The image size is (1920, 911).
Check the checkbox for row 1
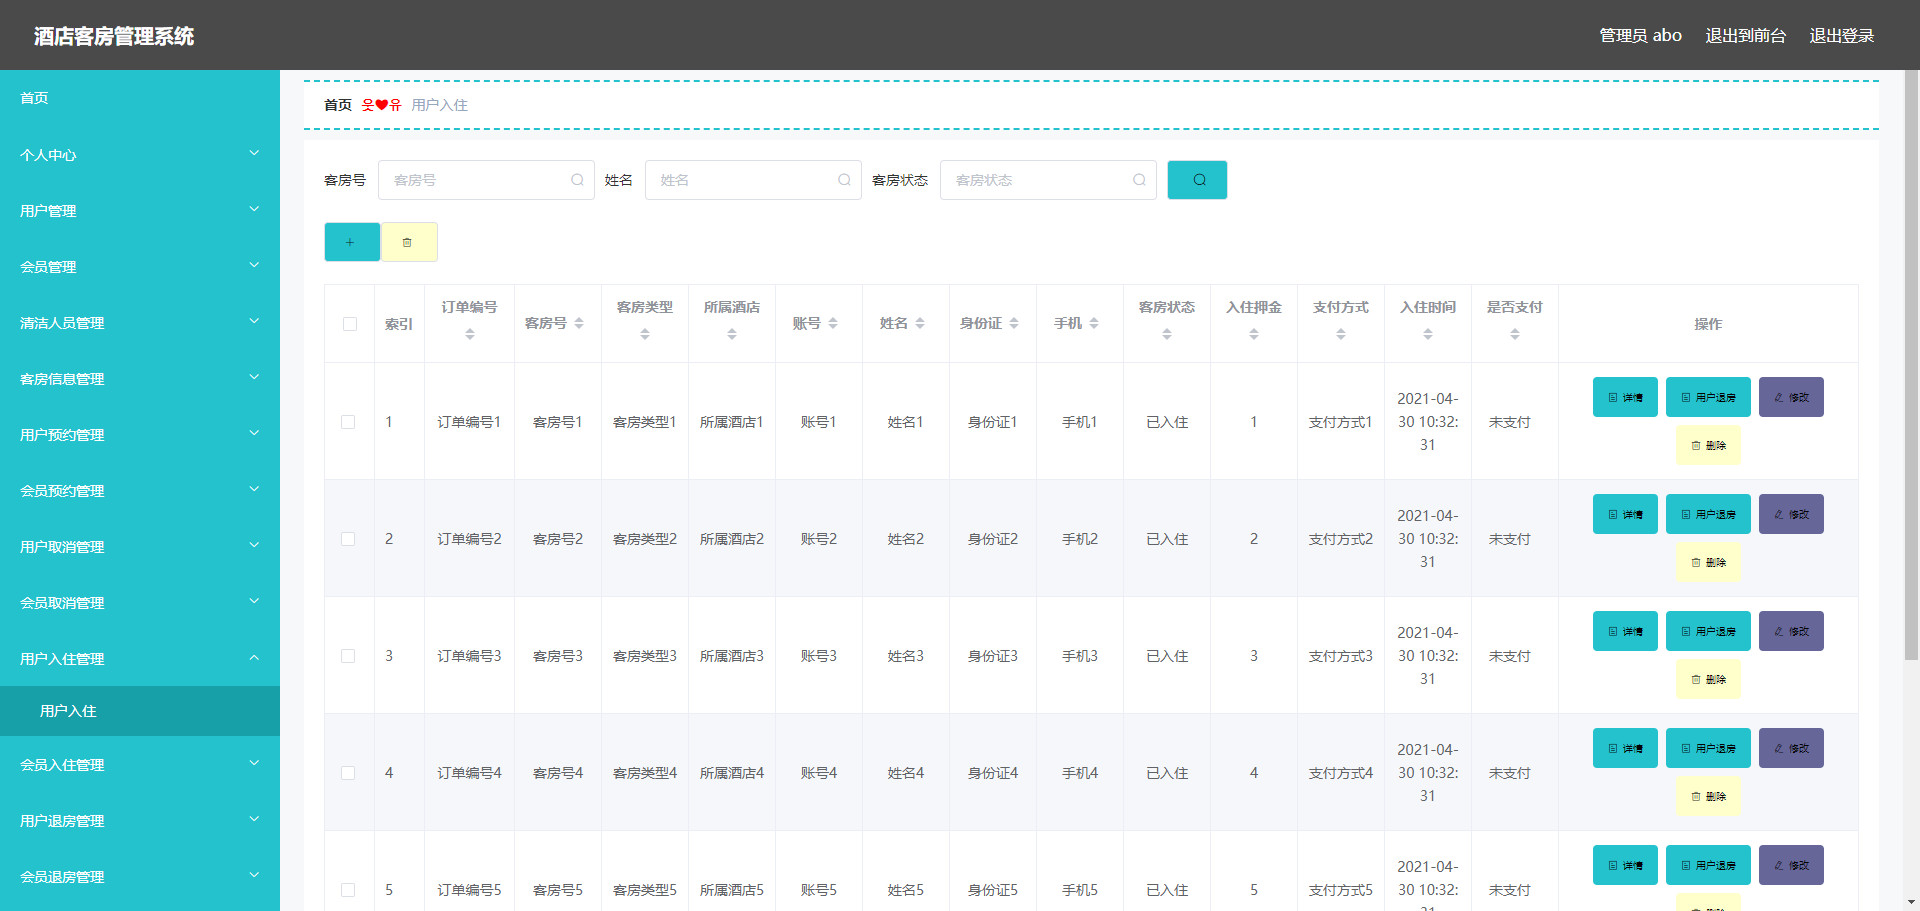pyautogui.click(x=348, y=422)
